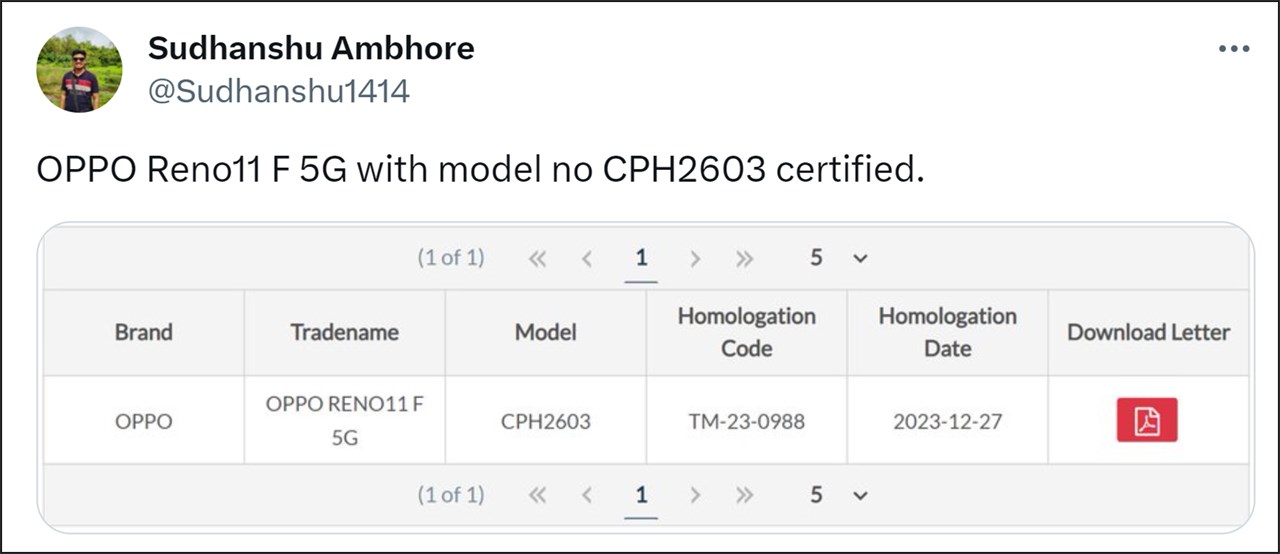Screen dimensions: 1280x554
Task: Click first page arrows in top paginator
Action: (x=538, y=258)
